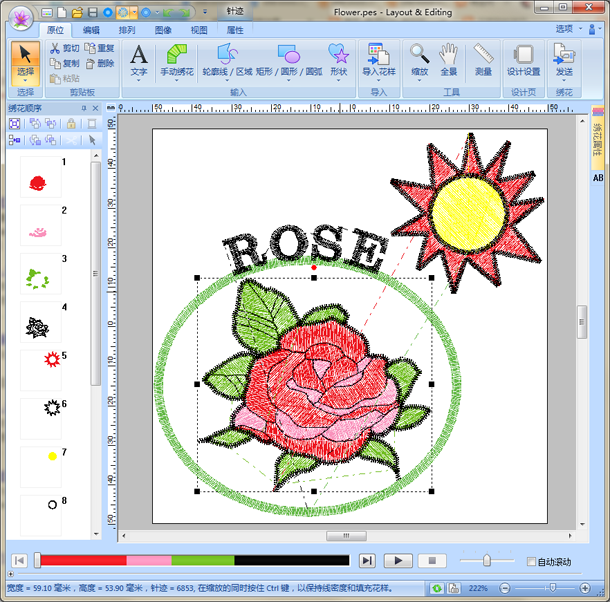Click the Open folder icon in quick access
Screen dimensions: 610x602
[77, 13]
